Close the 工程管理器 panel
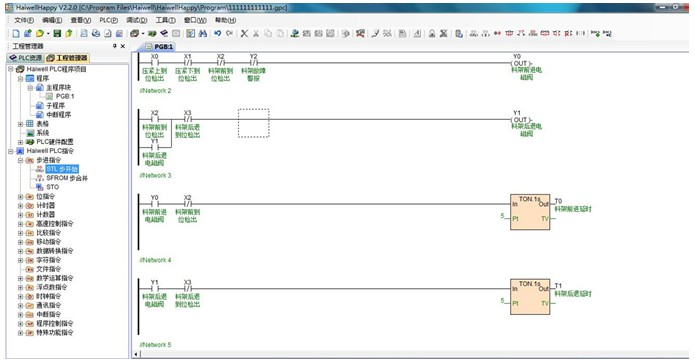 pyautogui.click(x=123, y=46)
